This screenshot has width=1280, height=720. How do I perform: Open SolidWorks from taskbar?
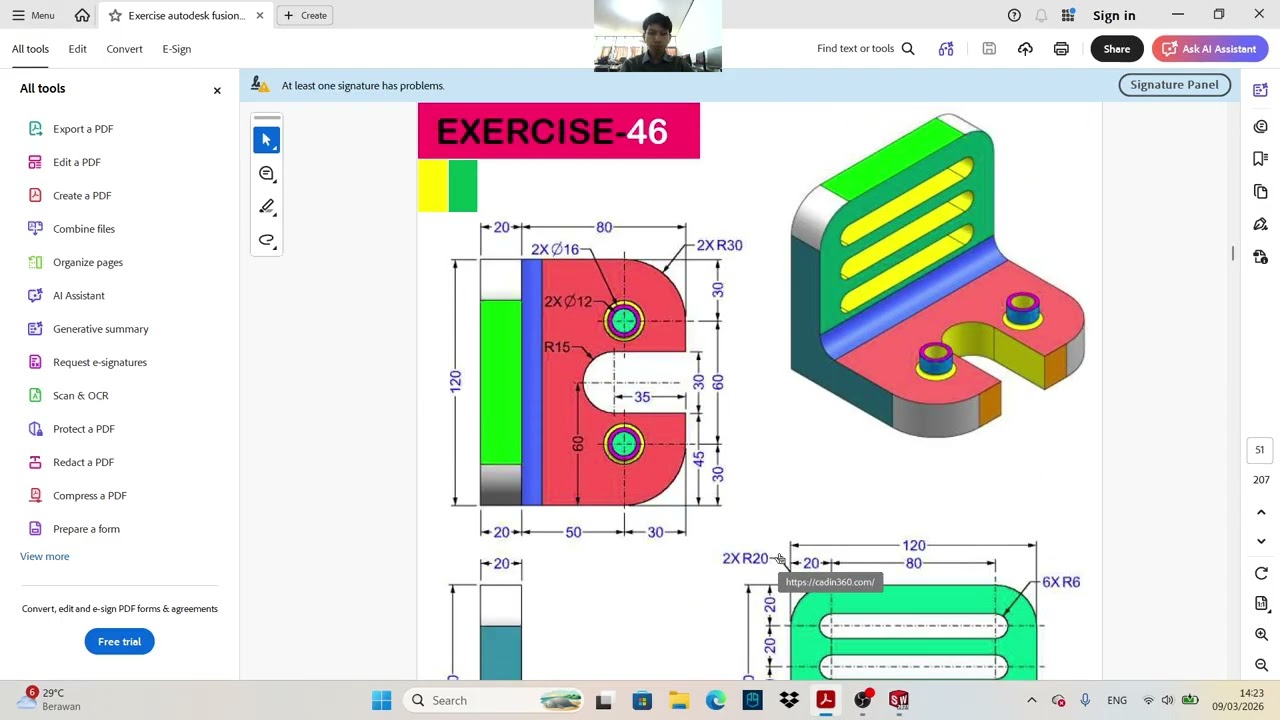899,700
